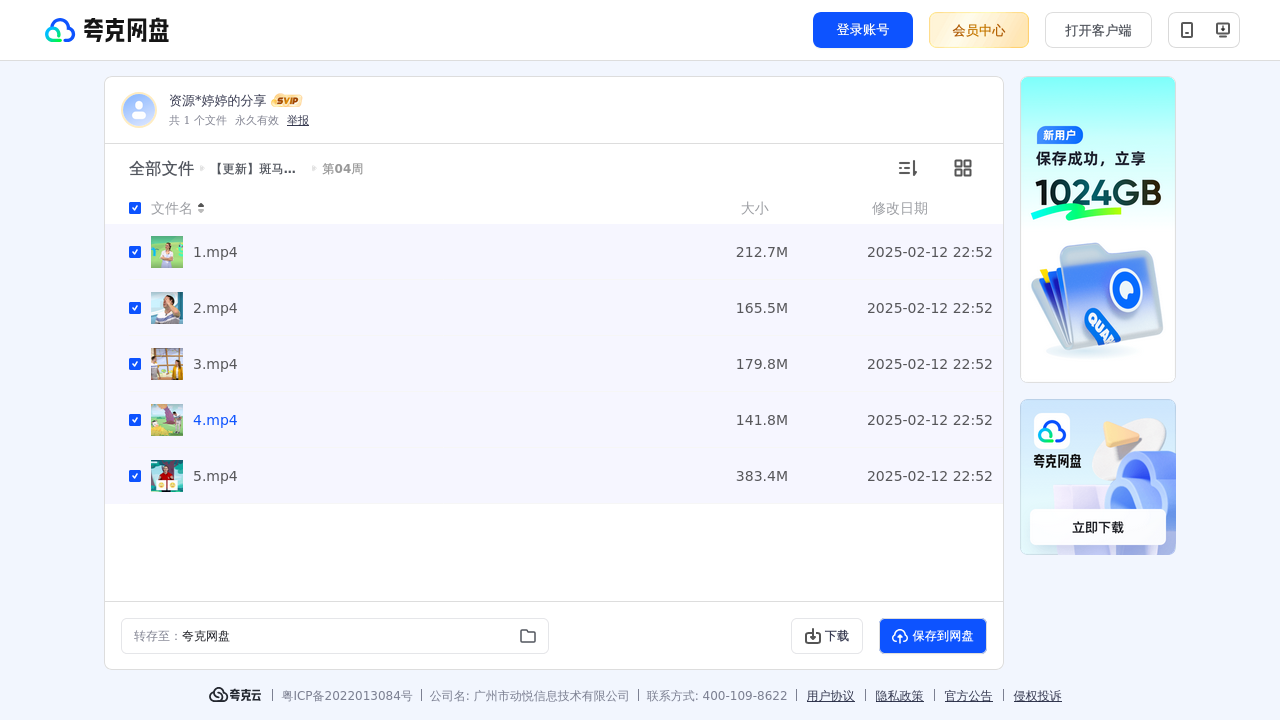Viewport: 1280px width, 720px height.
Task: Click the sharer name 资源*婷婷的分享
Action: tap(218, 101)
